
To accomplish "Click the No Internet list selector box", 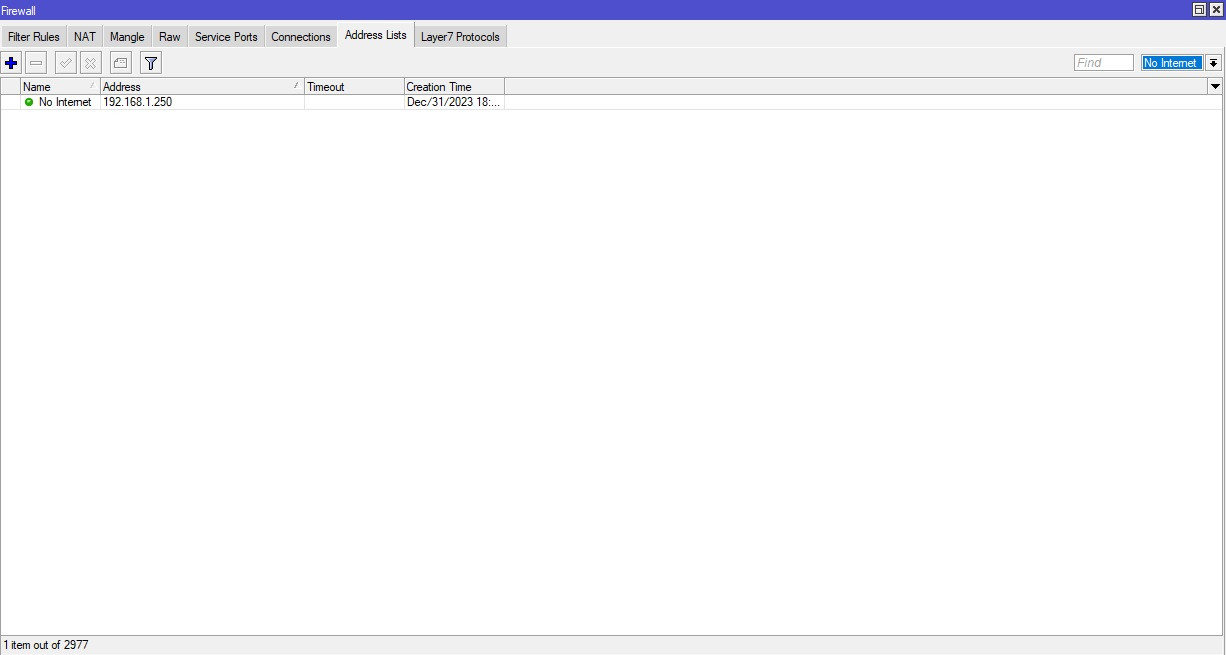I will click(x=1171, y=63).
